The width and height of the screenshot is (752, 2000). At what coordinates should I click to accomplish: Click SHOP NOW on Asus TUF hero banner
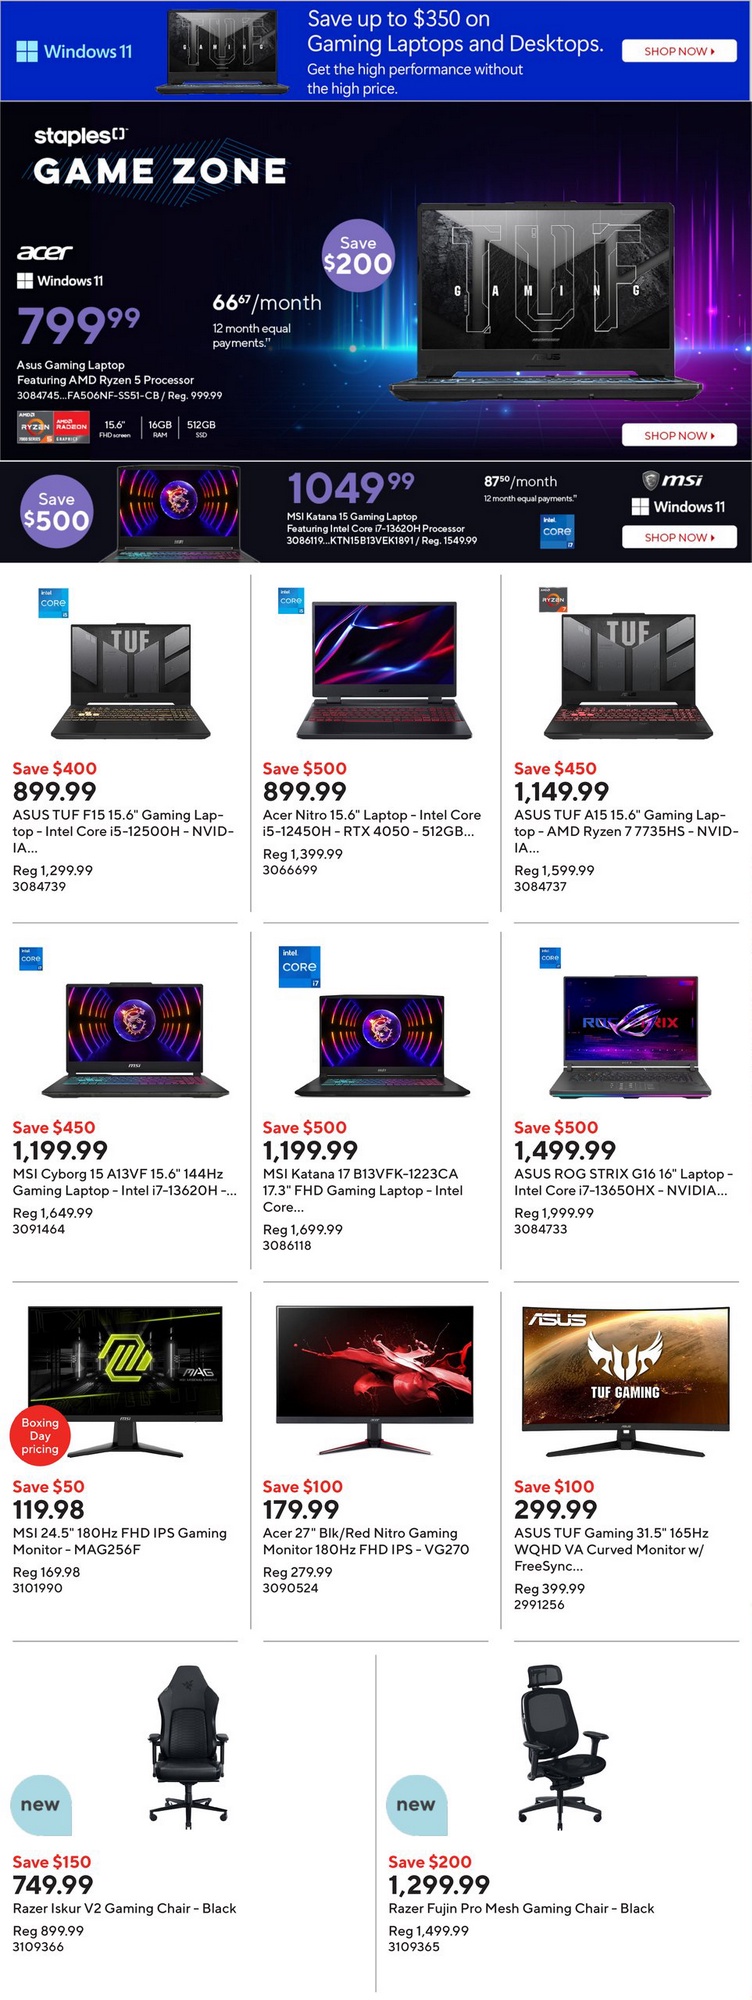[679, 435]
